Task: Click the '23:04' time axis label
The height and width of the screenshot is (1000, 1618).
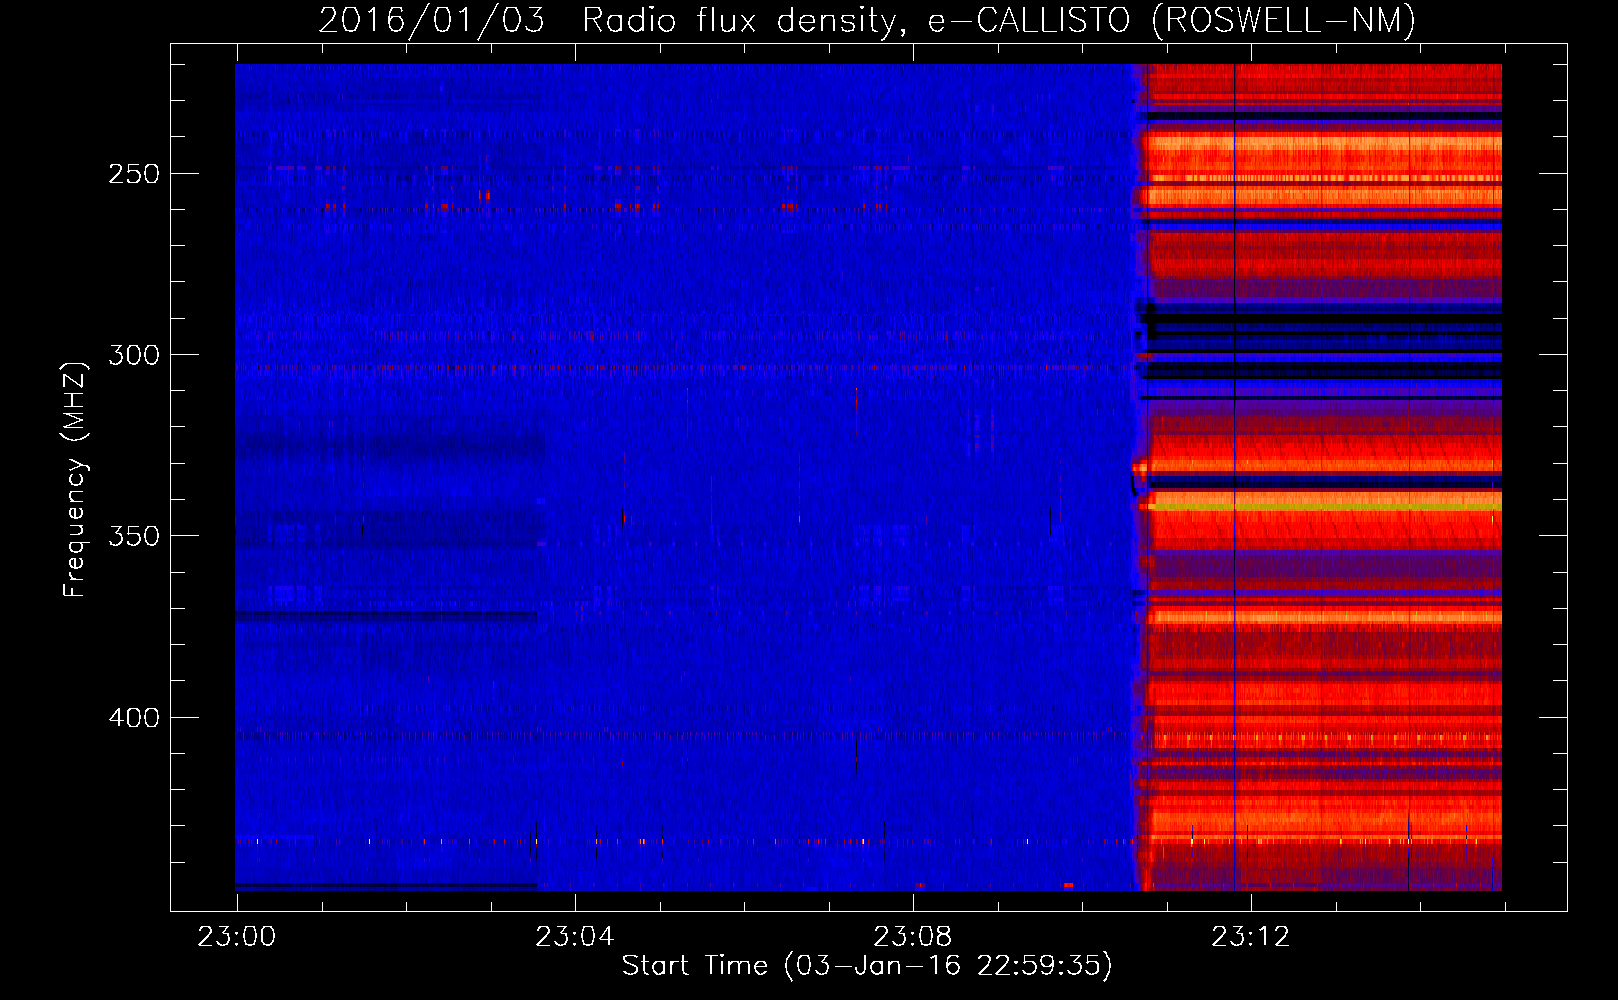Action: coord(574,937)
